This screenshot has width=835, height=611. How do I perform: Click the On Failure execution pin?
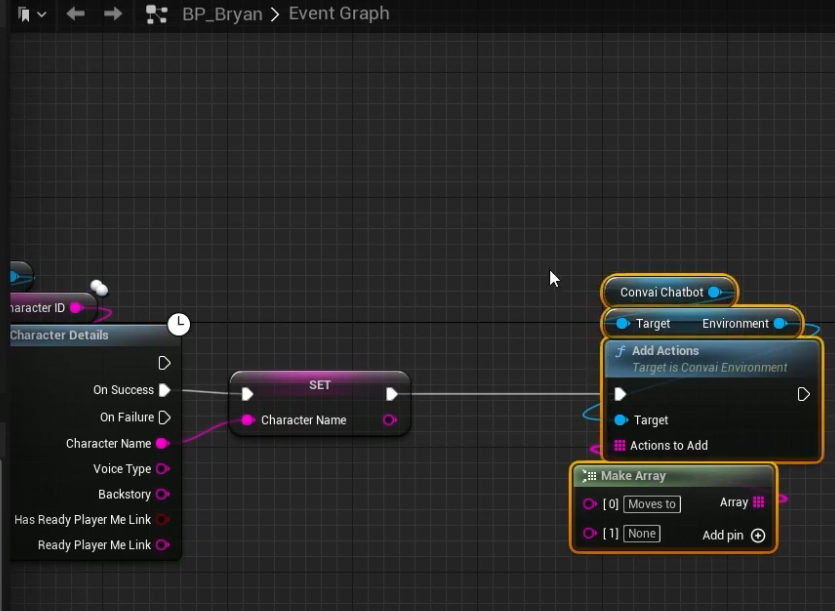coord(164,417)
